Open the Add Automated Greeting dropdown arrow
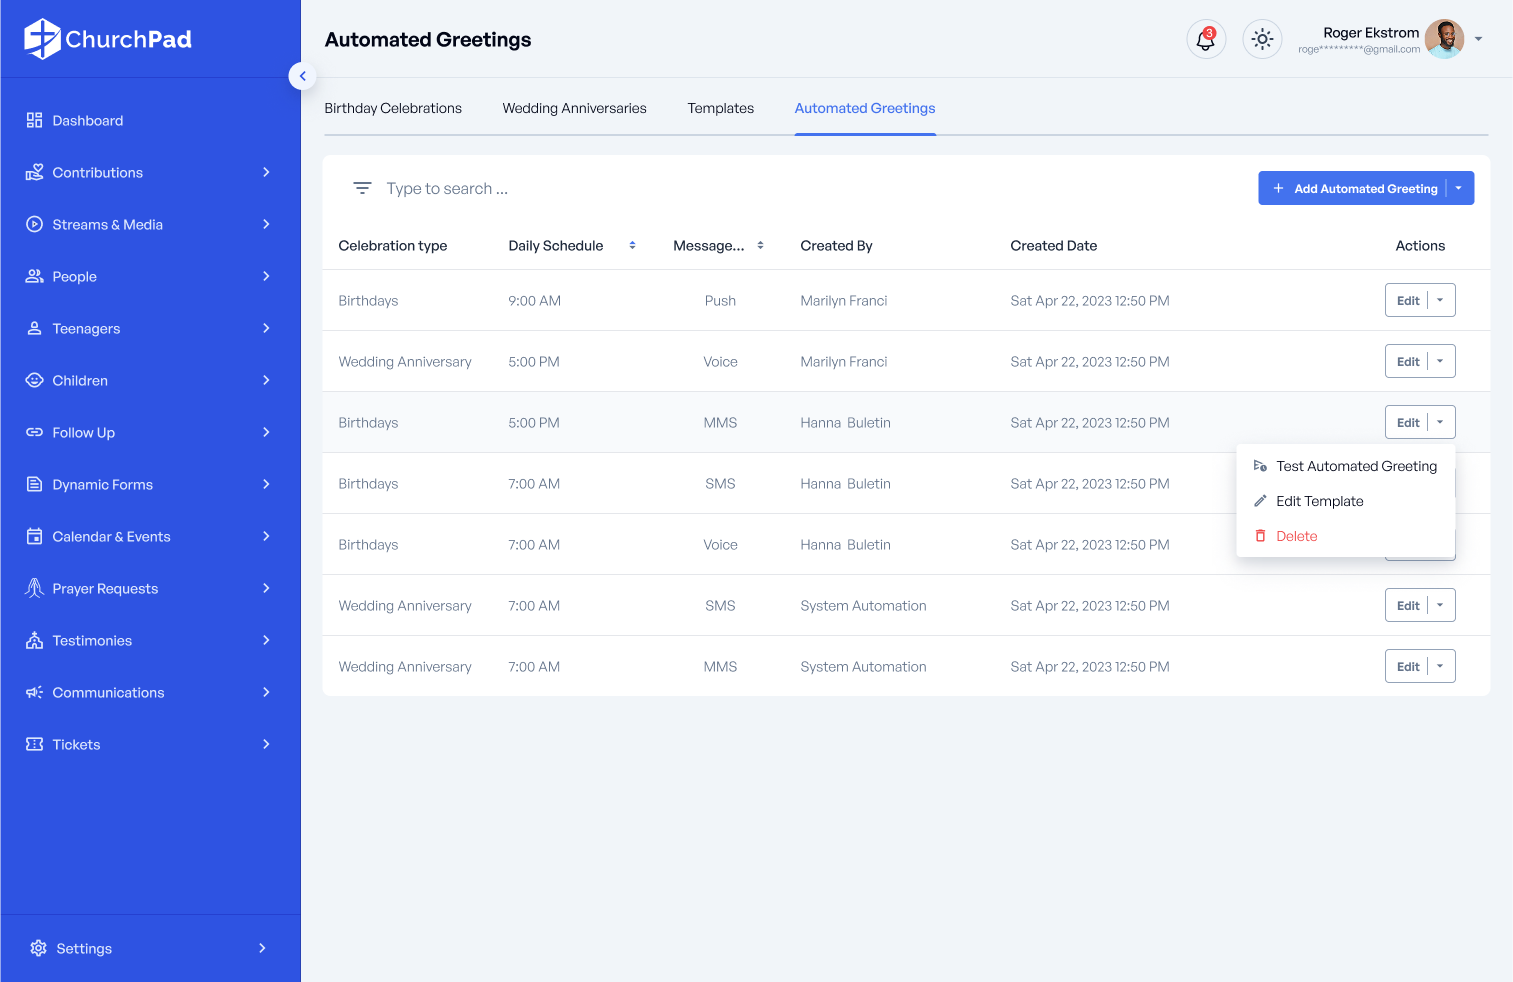1513x982 pixels. pyautogui.click(x=1459, y=189)
